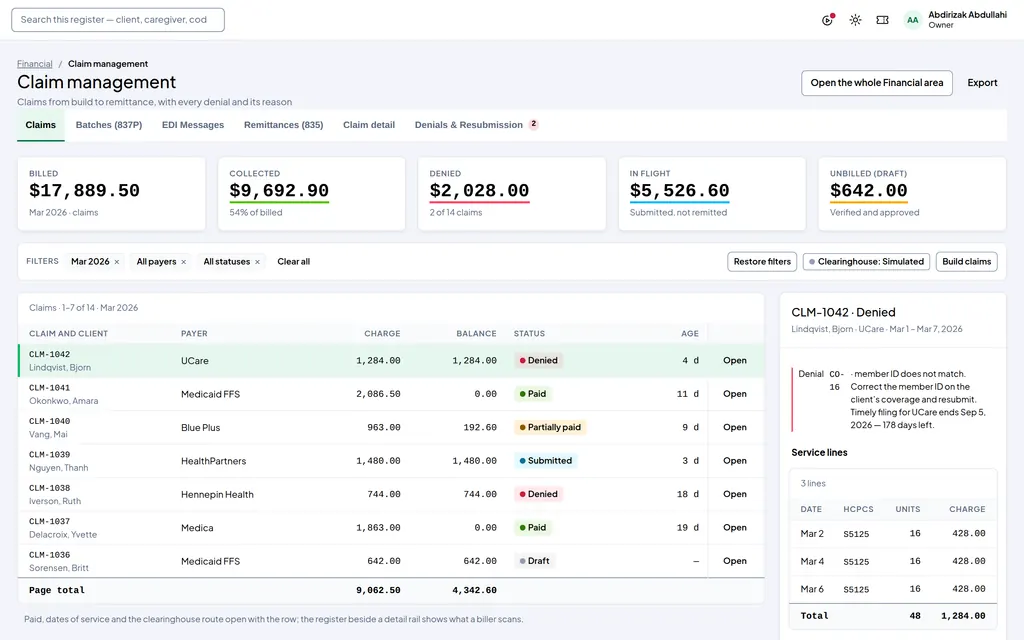1024x640 pixels.
Task: Sort by the Charge column header
Action: (382, 334)
